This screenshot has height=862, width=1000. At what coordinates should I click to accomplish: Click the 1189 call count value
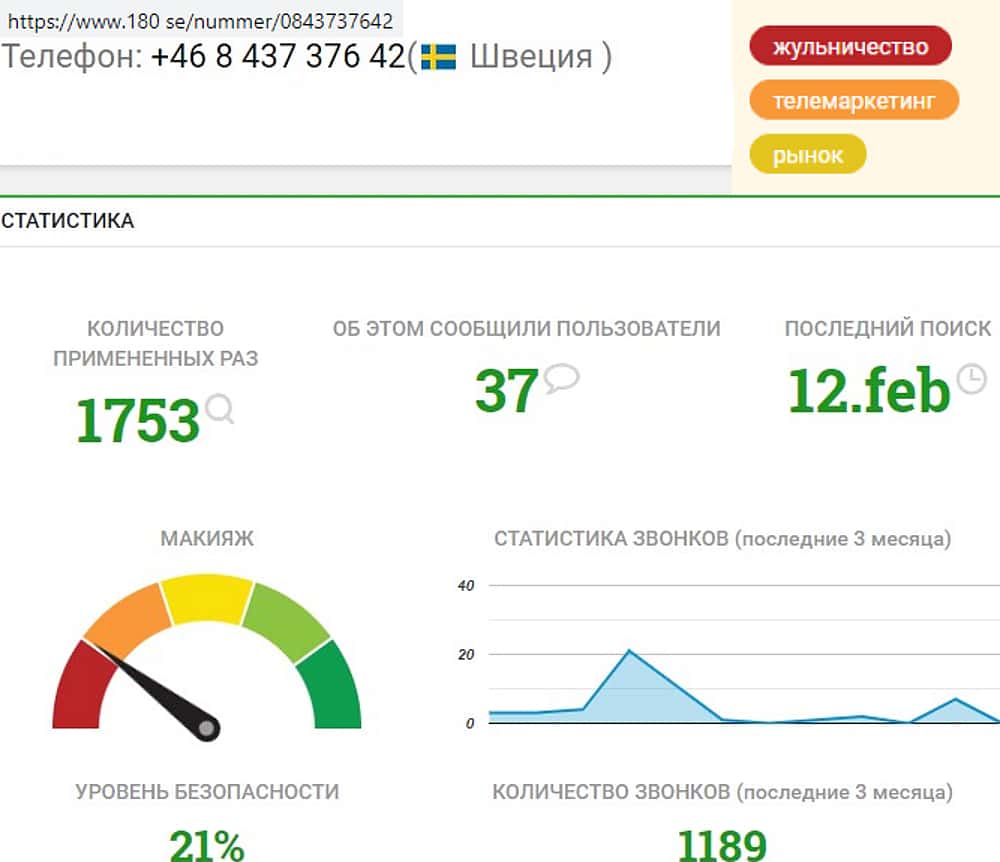[722, 845]
